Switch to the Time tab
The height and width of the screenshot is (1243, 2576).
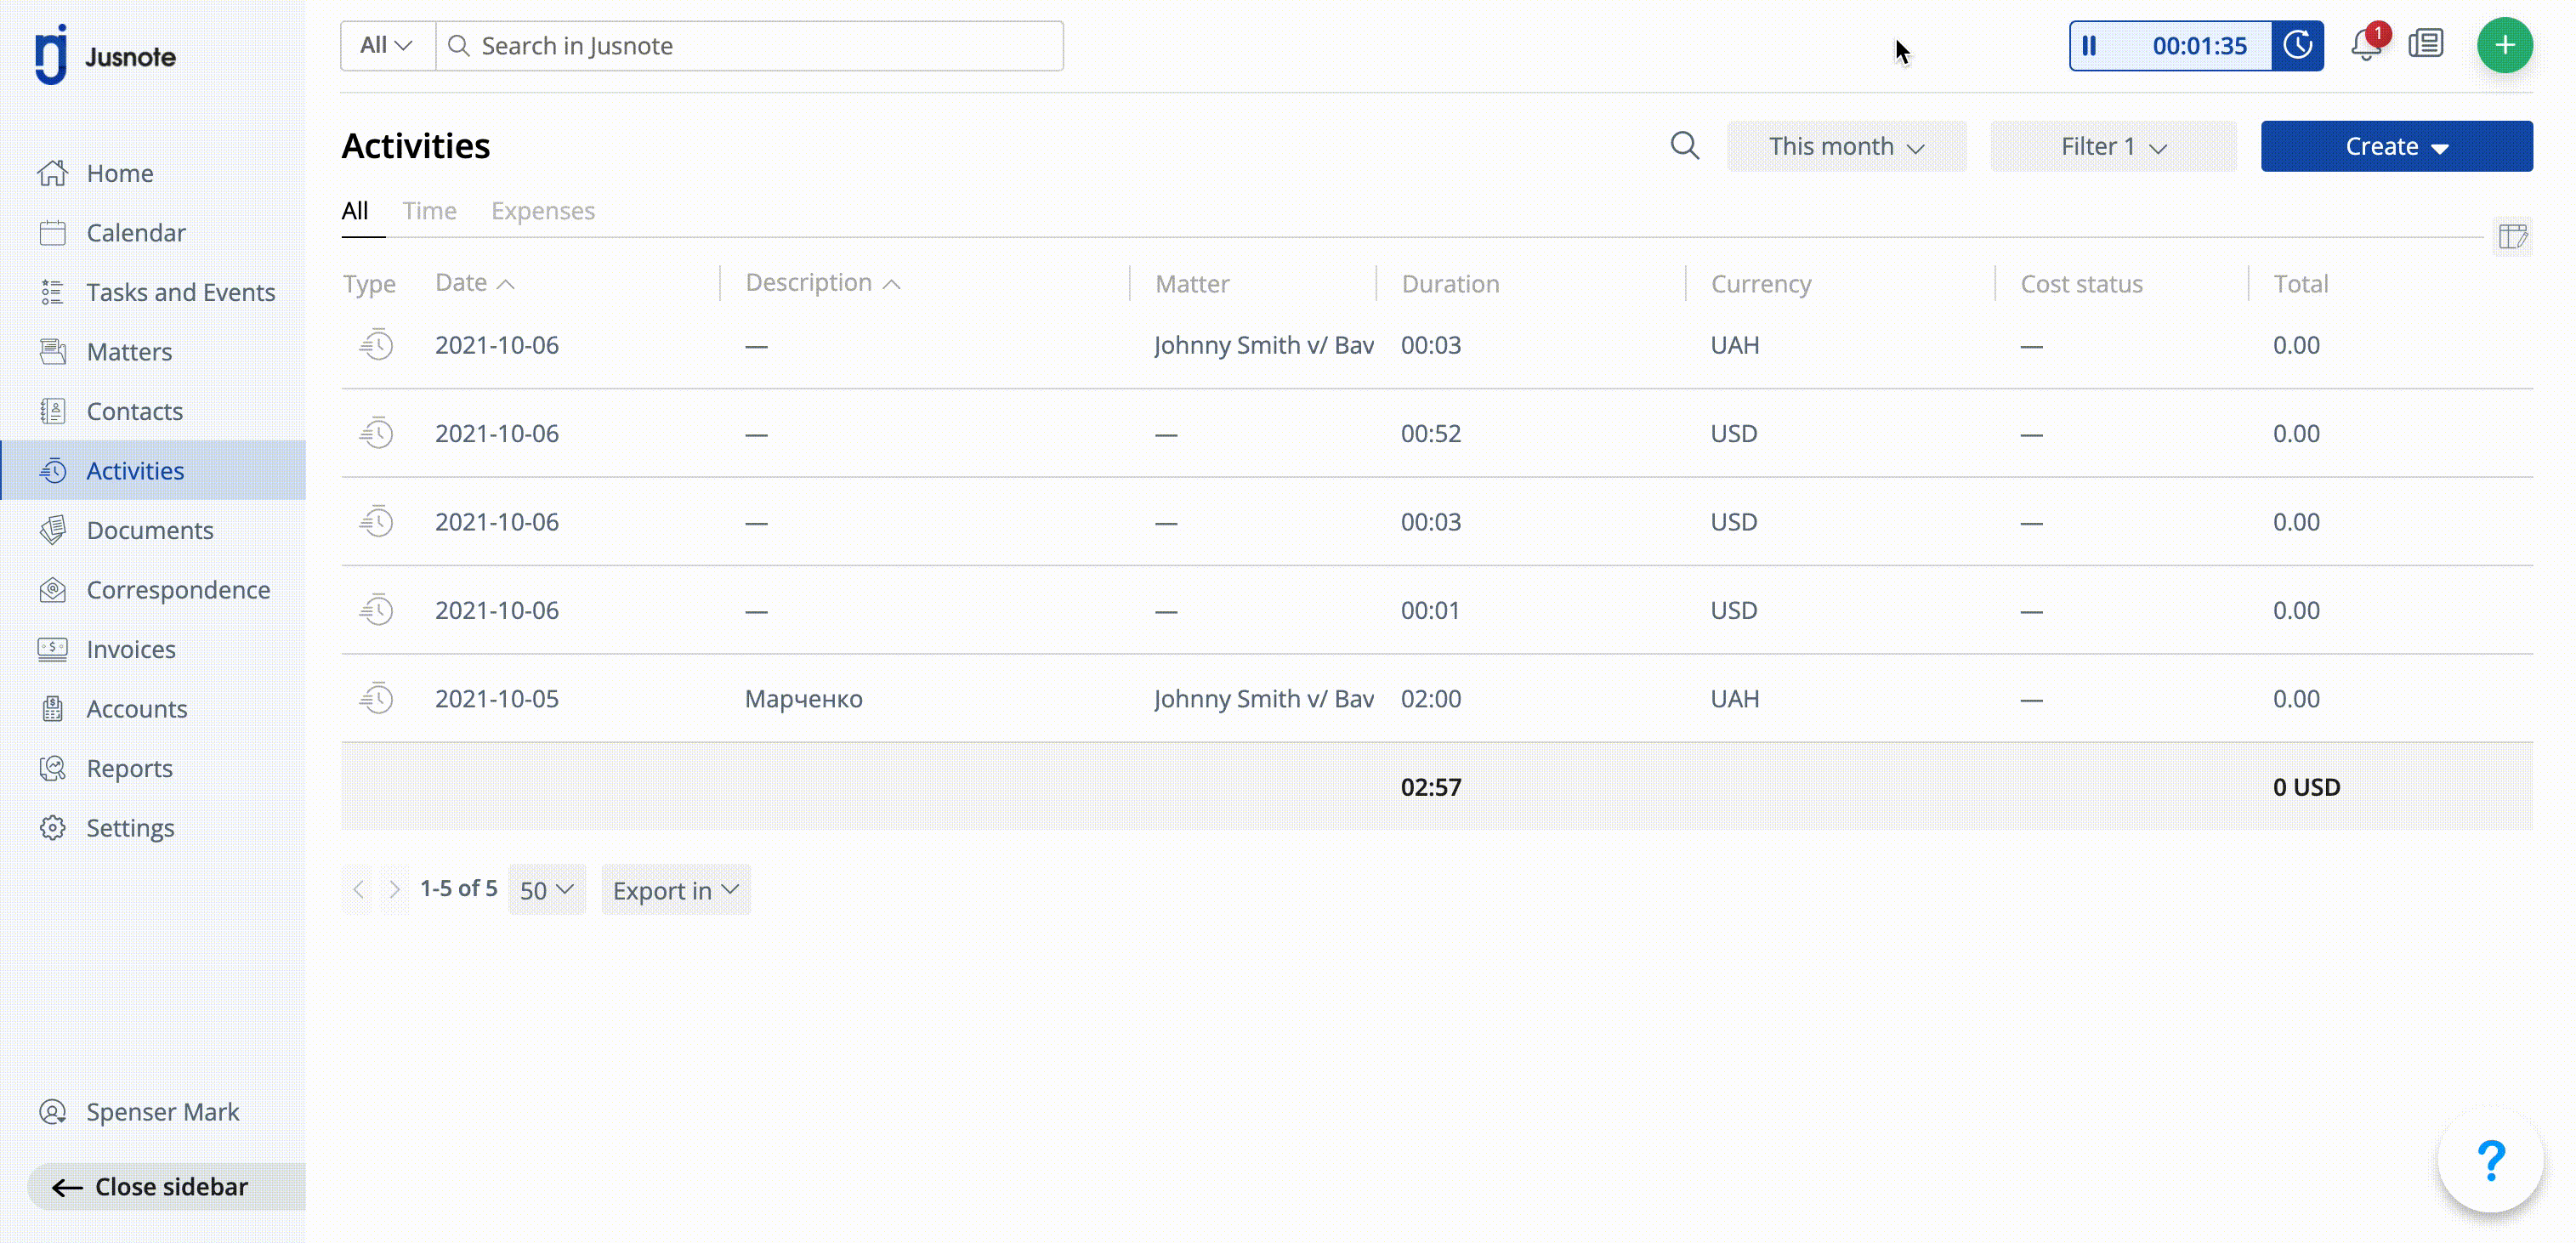(430, 211)
